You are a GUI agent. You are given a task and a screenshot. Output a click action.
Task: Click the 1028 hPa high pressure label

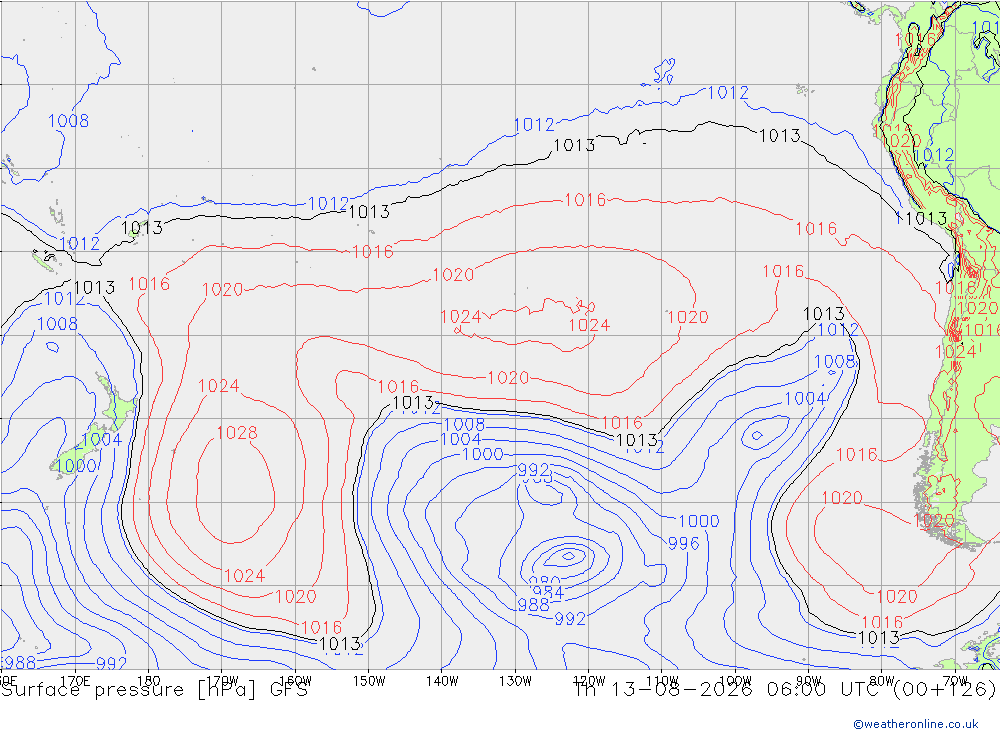click(237, 433)
